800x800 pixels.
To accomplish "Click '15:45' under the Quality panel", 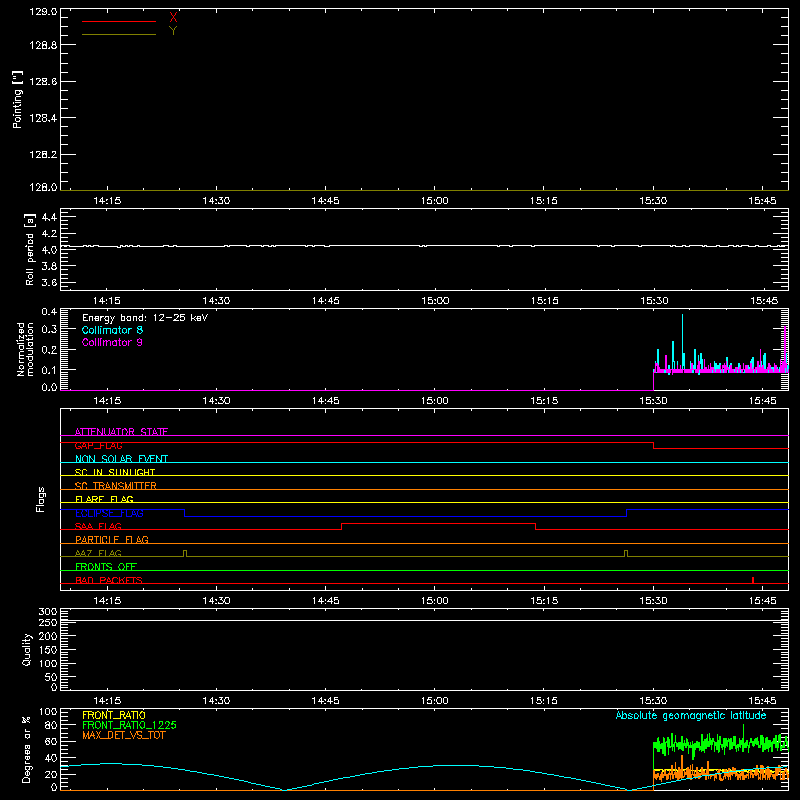I will pos(762,701).
